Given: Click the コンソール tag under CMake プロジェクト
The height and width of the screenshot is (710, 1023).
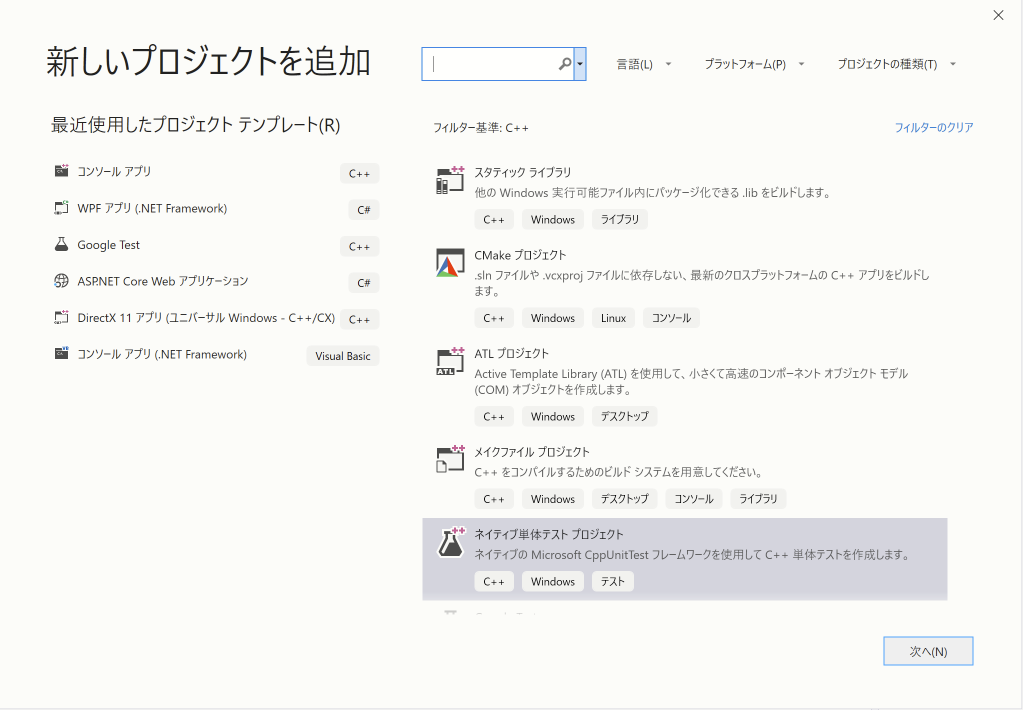Looking at the screenshot, I should tap(671, 318).
